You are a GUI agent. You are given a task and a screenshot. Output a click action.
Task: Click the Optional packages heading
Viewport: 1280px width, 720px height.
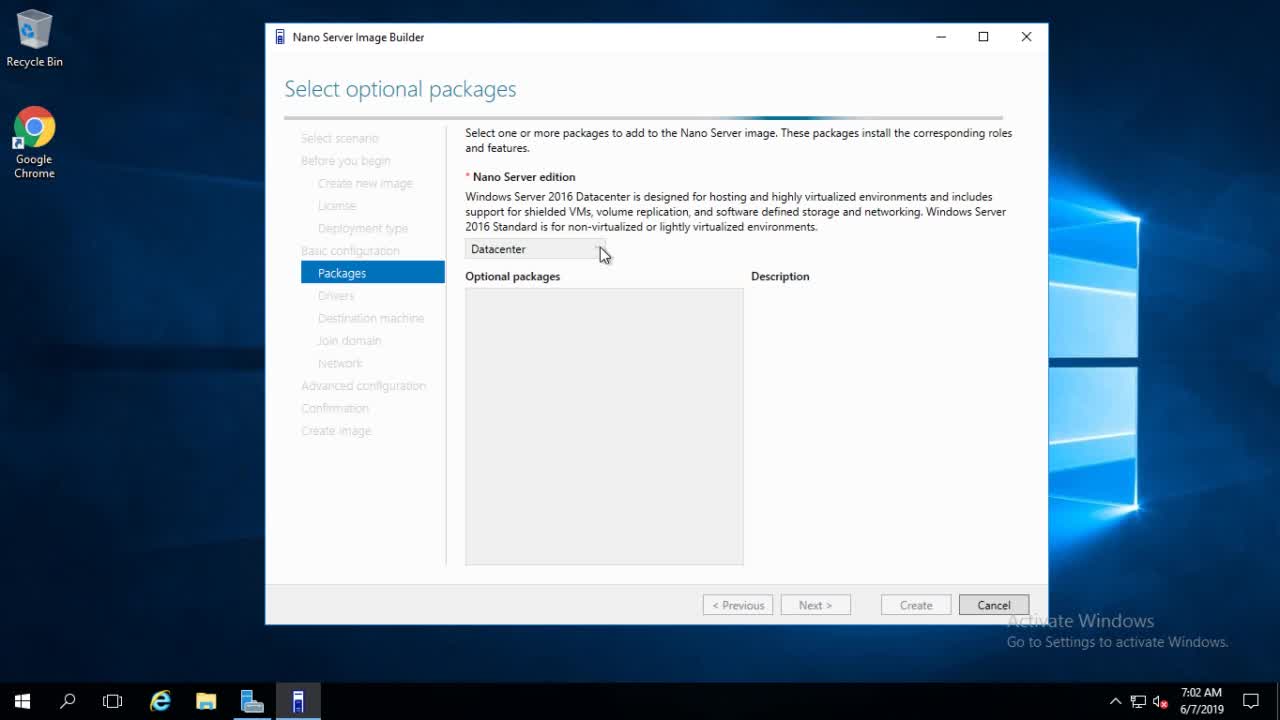coord(512,276)
